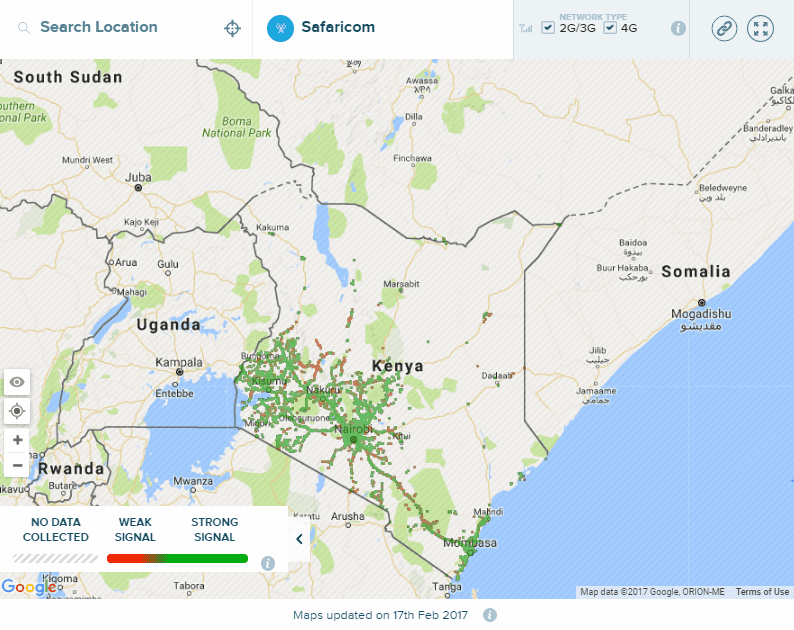Click the 'STRONG SIGNAL' legend label
Screen dimensions: 794x630
click(x=215, y=530)
